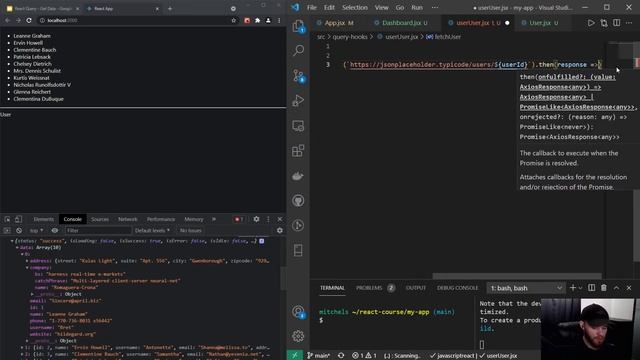Open the Run and Debug view
640x360 pixels.
click(298, 101)
